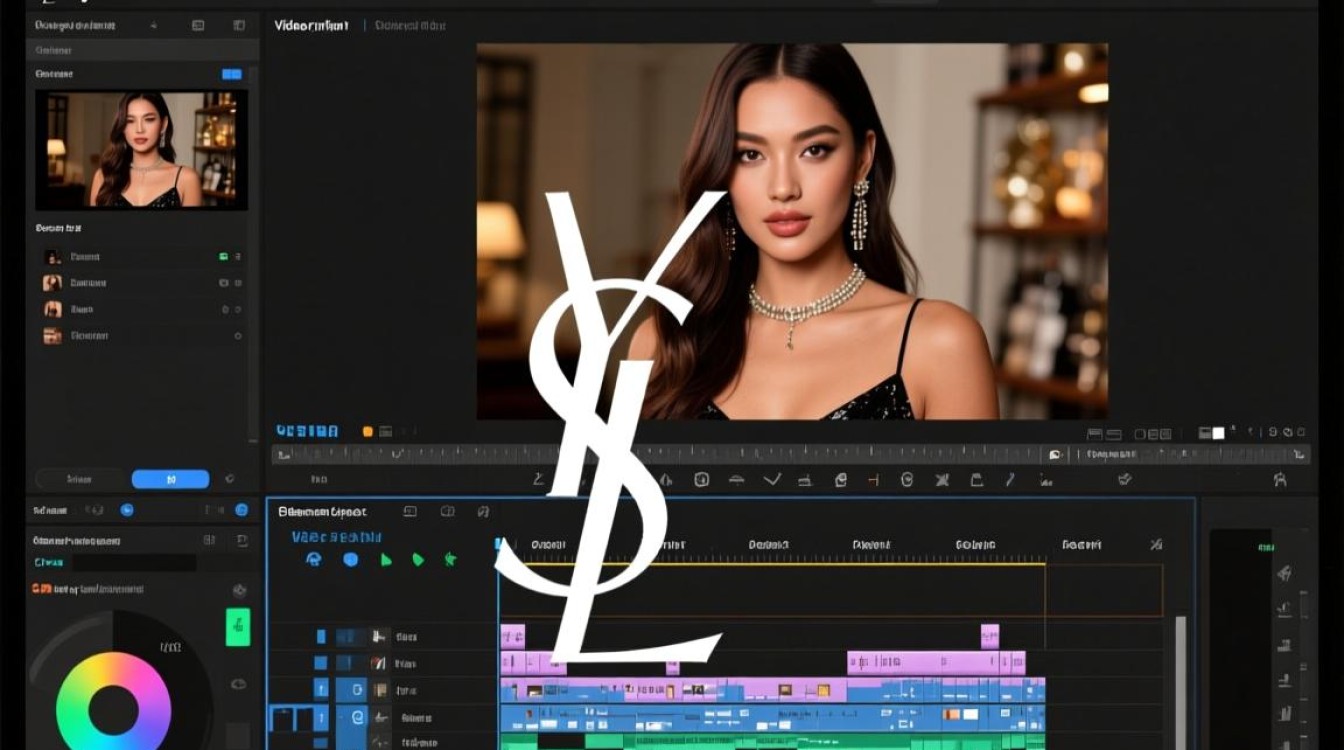
Task: Click the large portrait video in the viewer
Action: click(x=792, y=231)
